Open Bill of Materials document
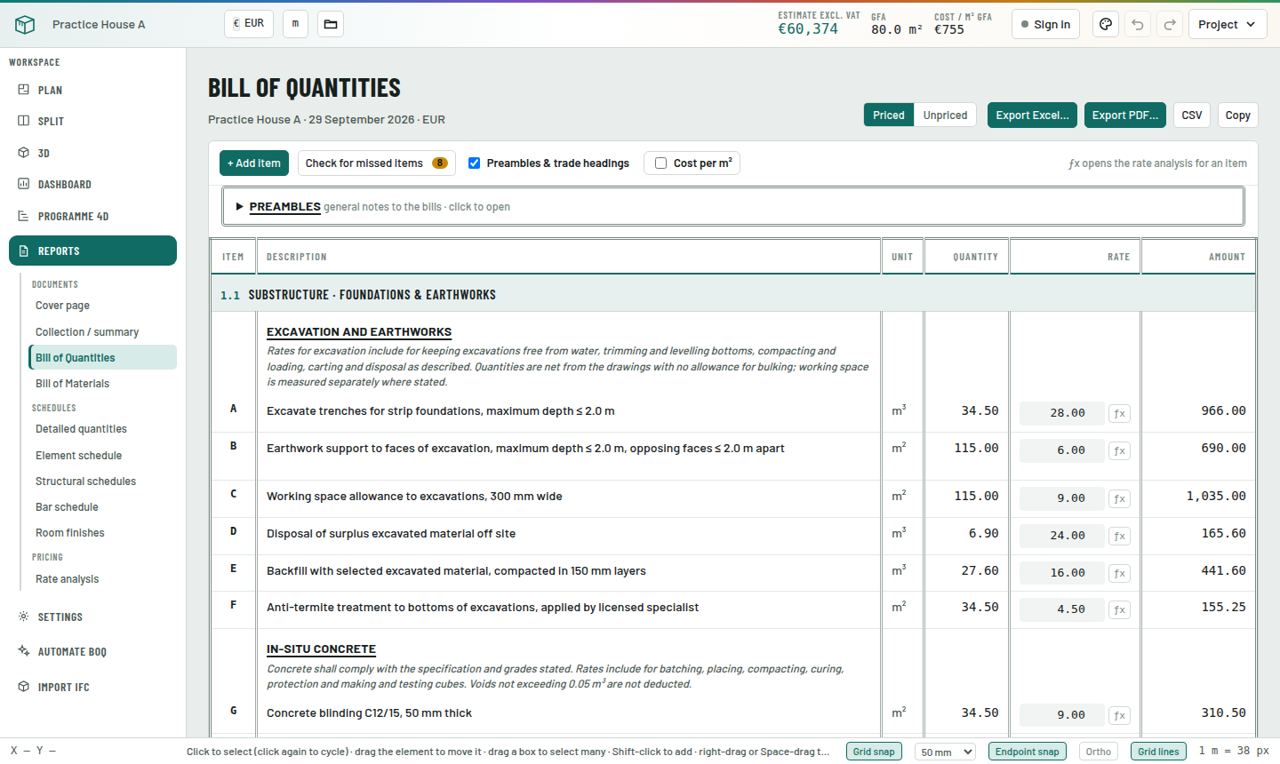 [x=72, y=384]
